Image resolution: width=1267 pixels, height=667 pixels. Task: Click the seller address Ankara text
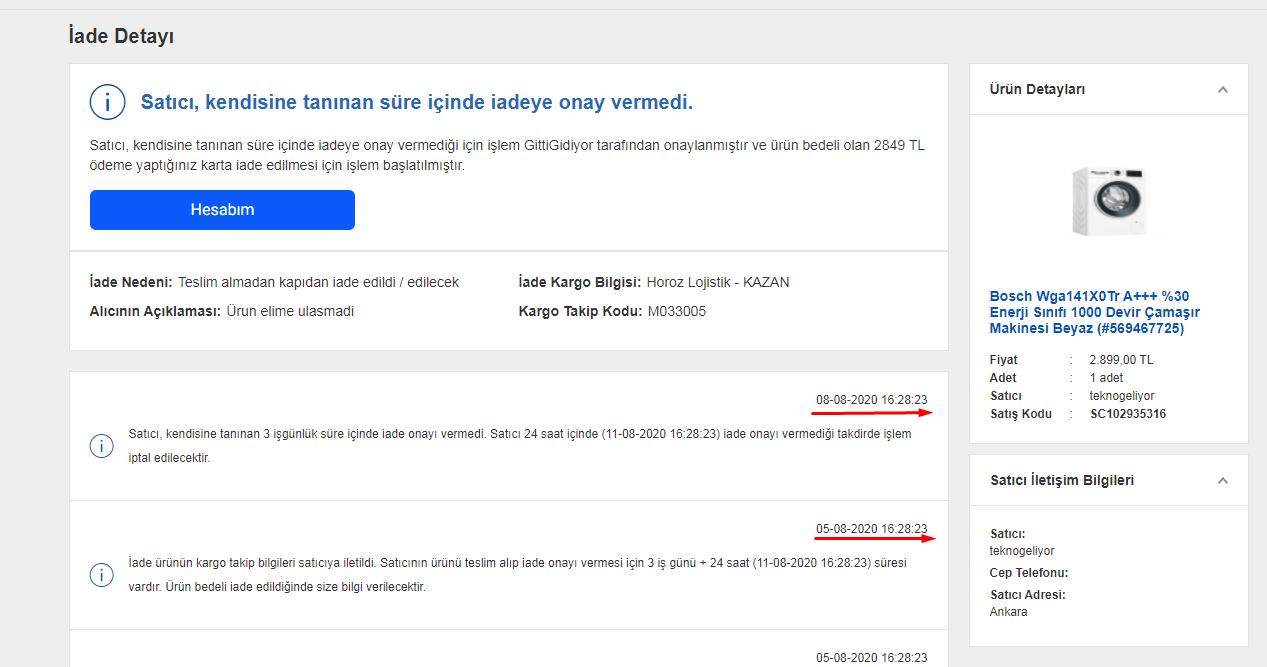1008,612
